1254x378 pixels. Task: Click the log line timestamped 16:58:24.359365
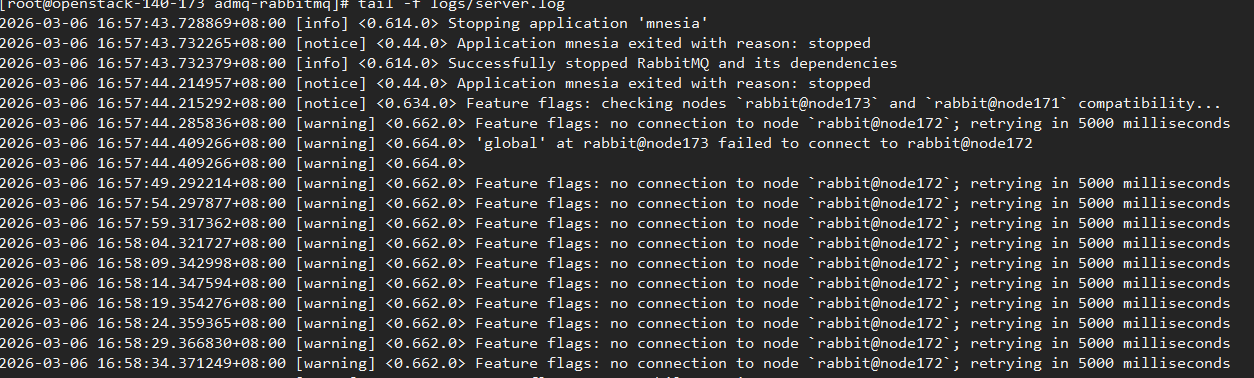(x=615, y=323)
